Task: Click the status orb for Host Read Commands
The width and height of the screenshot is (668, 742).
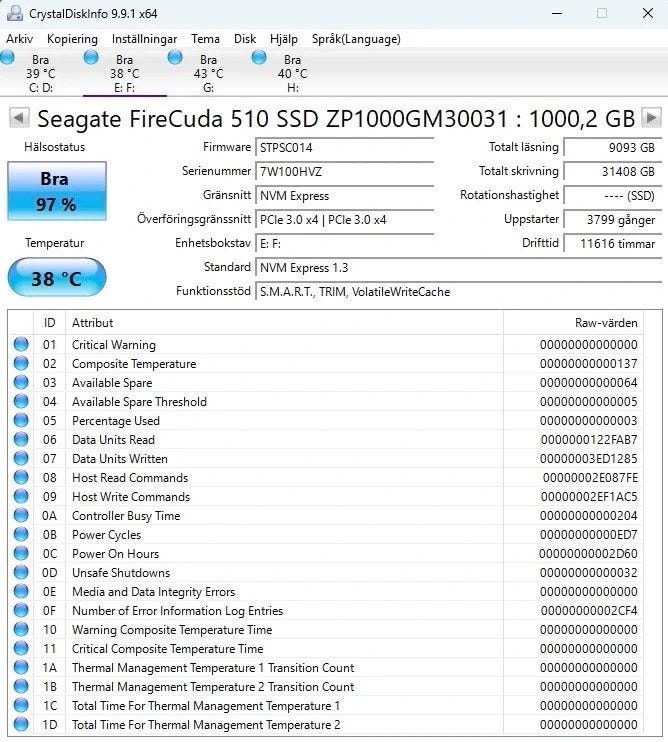Action: coord(21,477)
